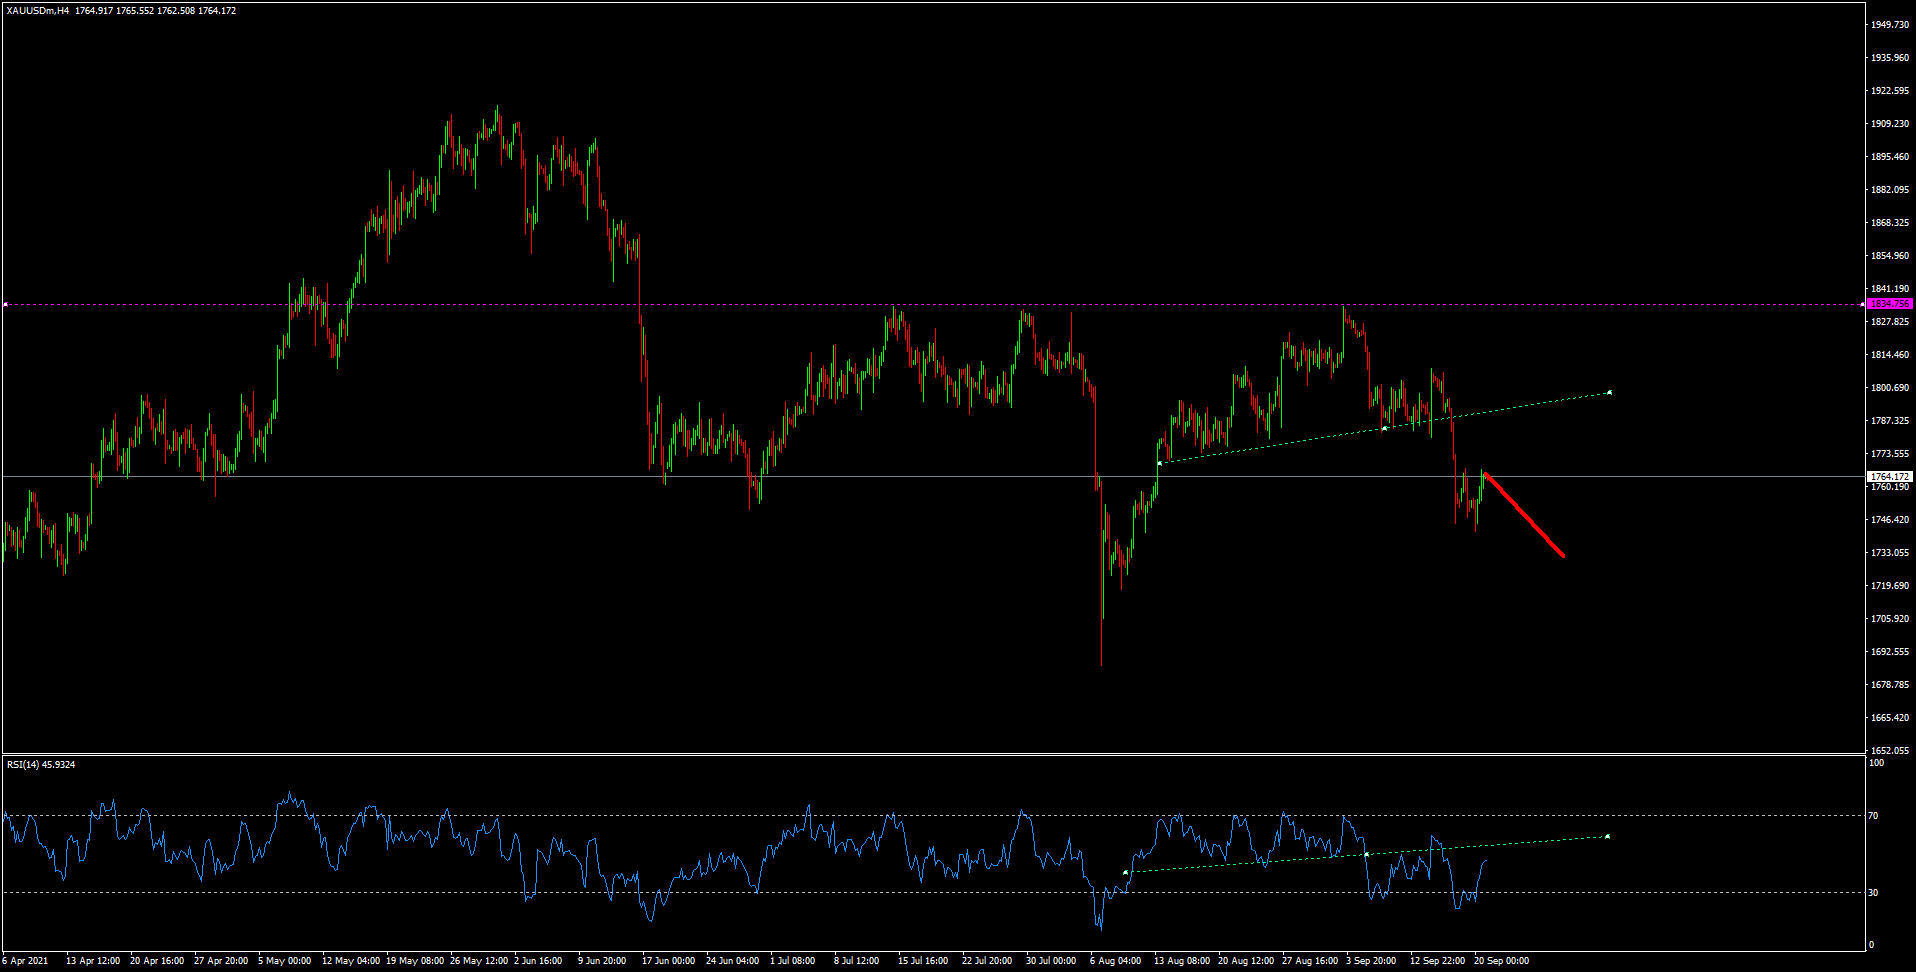Select left anchor of RSI green trendline
This screenshot has height=972, width=1916.
tap(1126, 873)
